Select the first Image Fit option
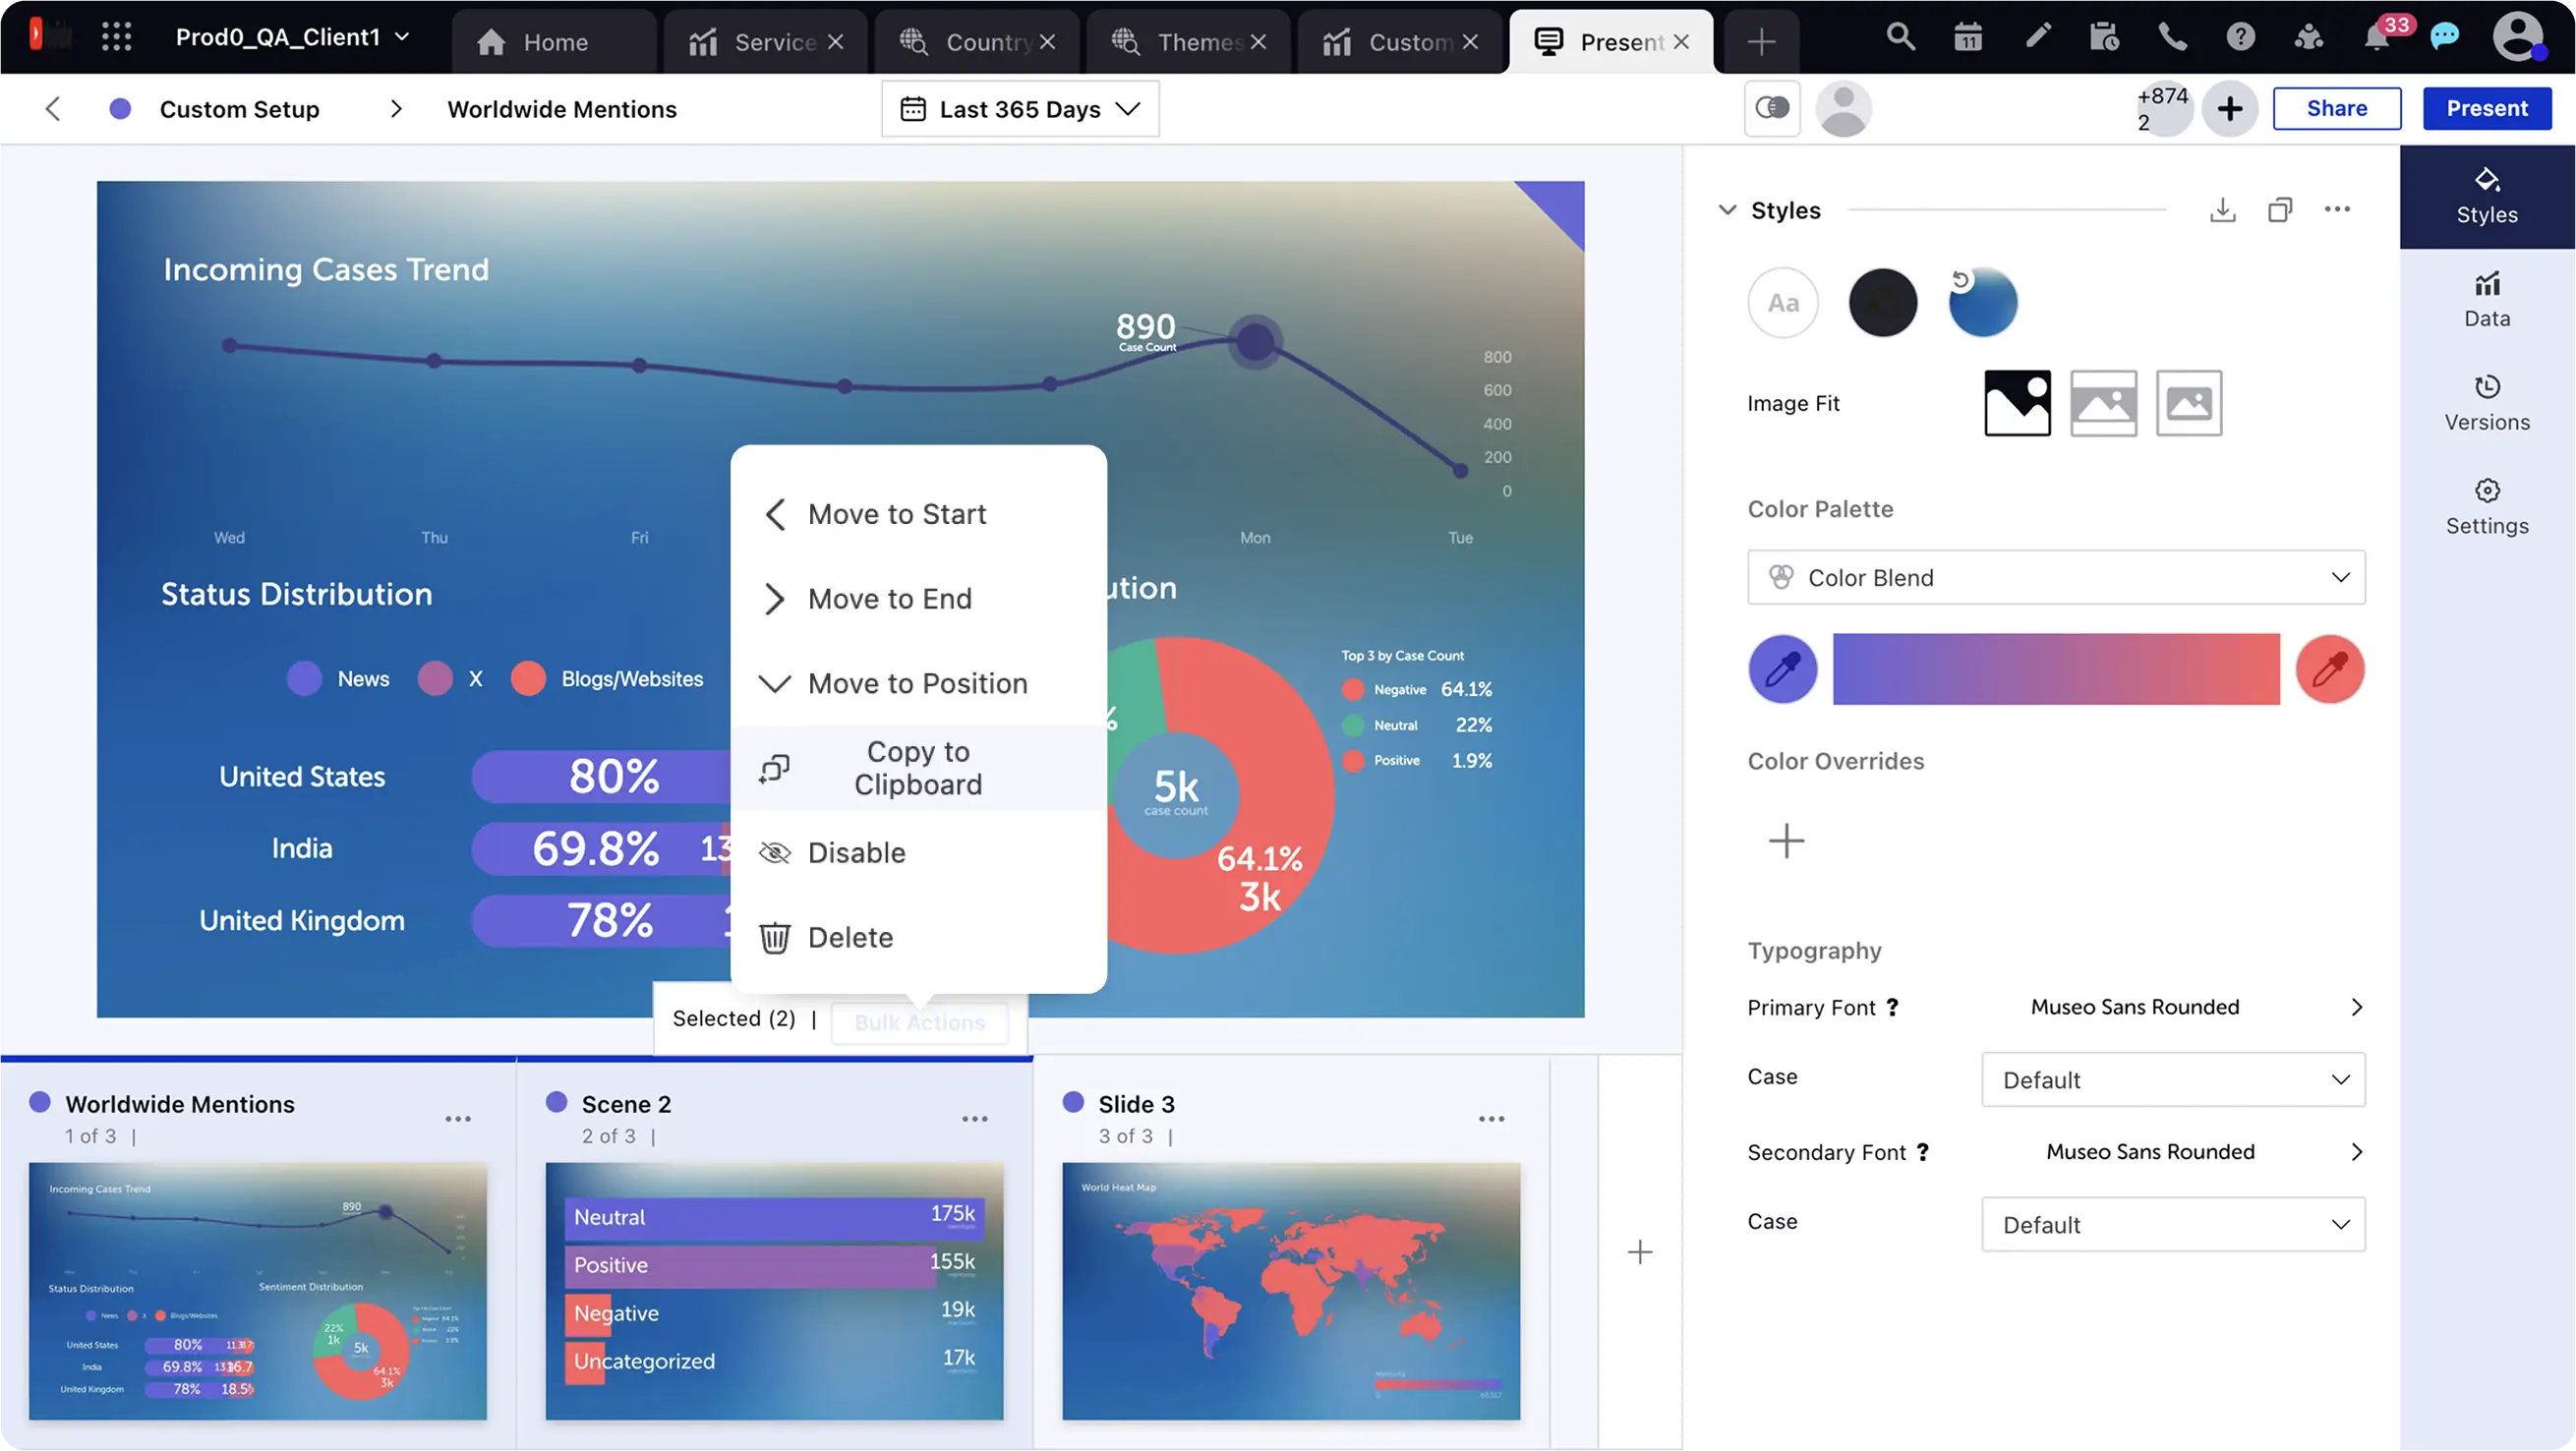 pos(2017,403)
